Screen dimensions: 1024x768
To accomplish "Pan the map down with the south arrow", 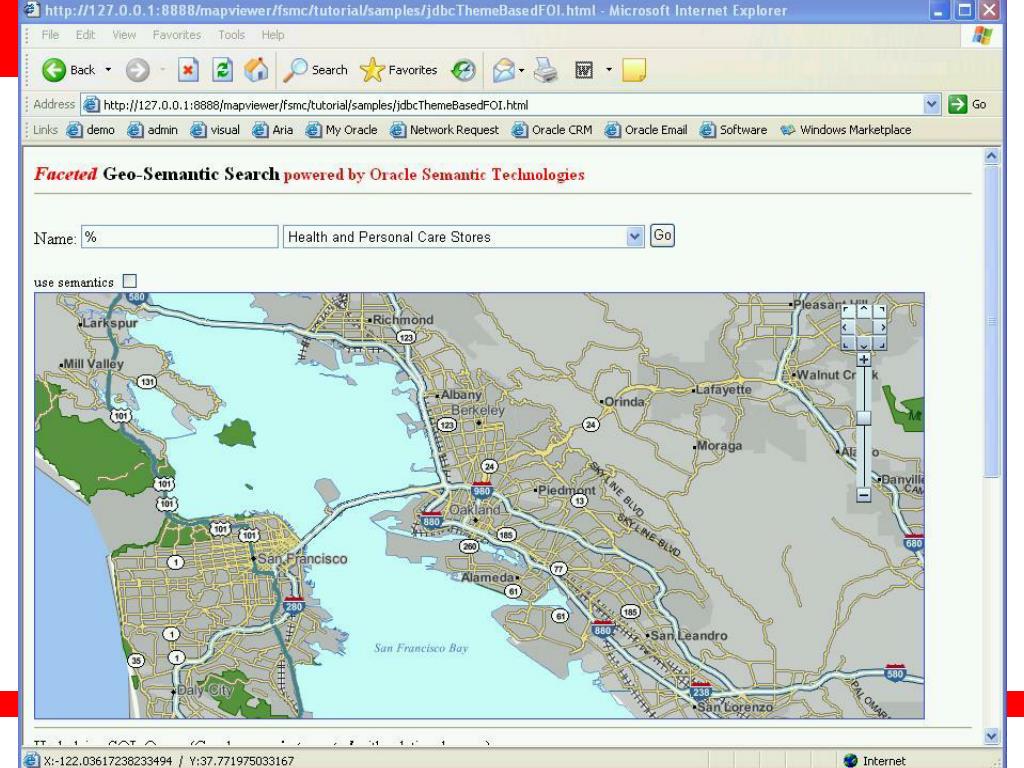I will [863, 344].
